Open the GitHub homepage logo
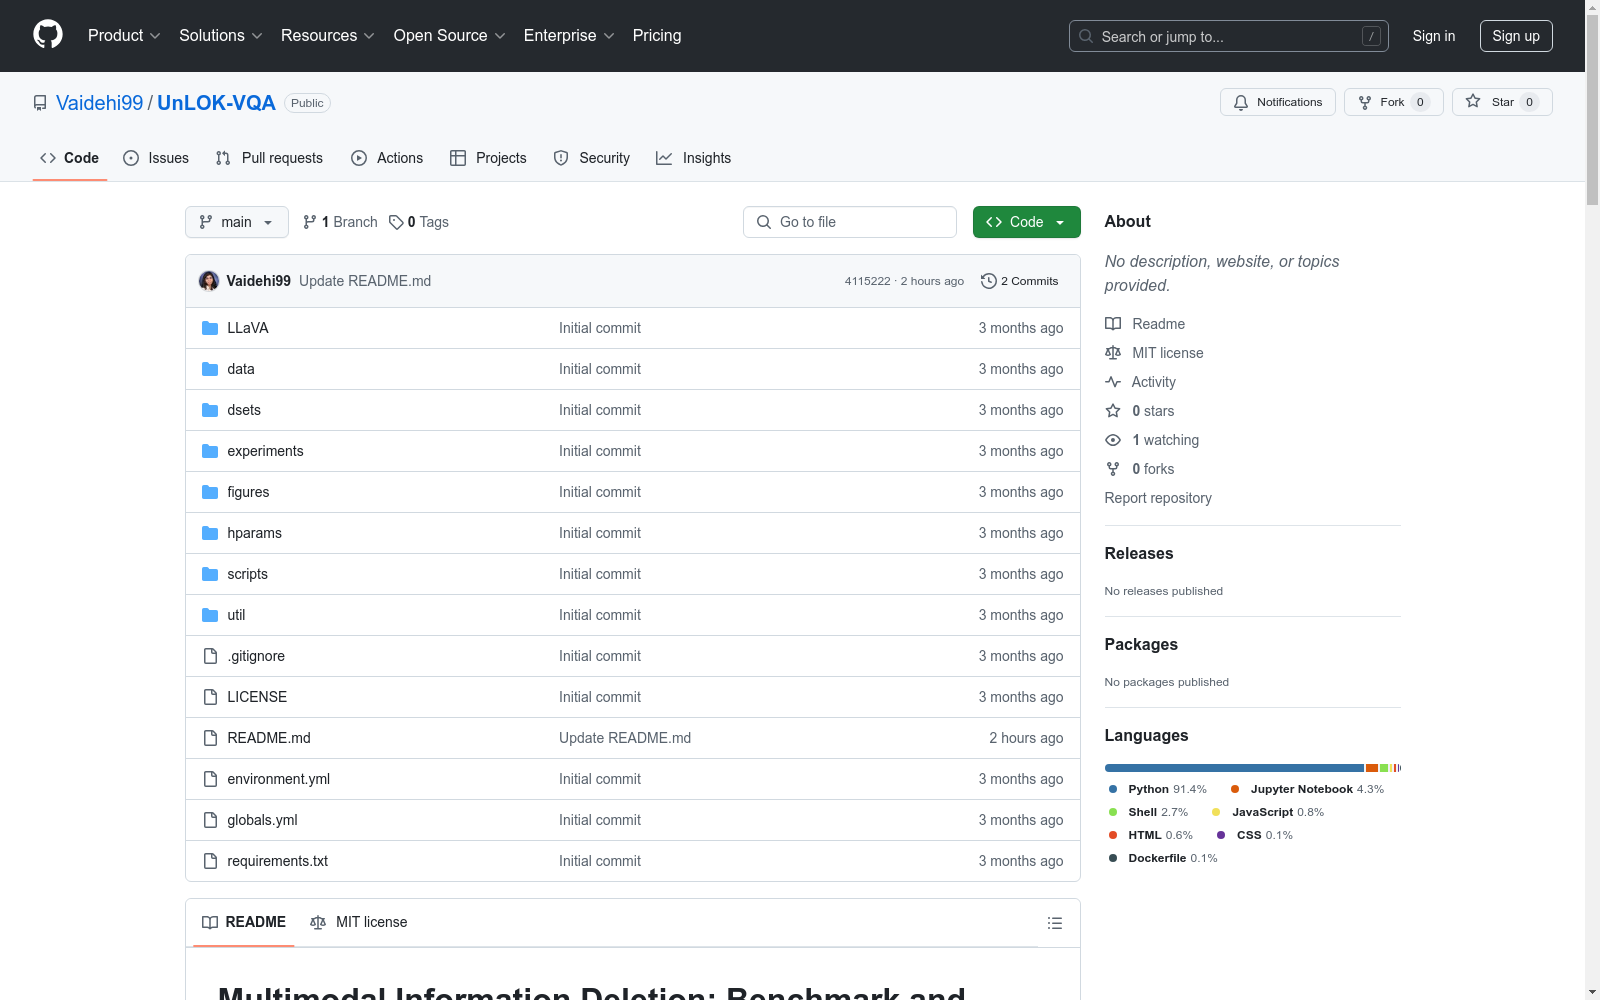1600x1000 pixels. coord(48,35)
